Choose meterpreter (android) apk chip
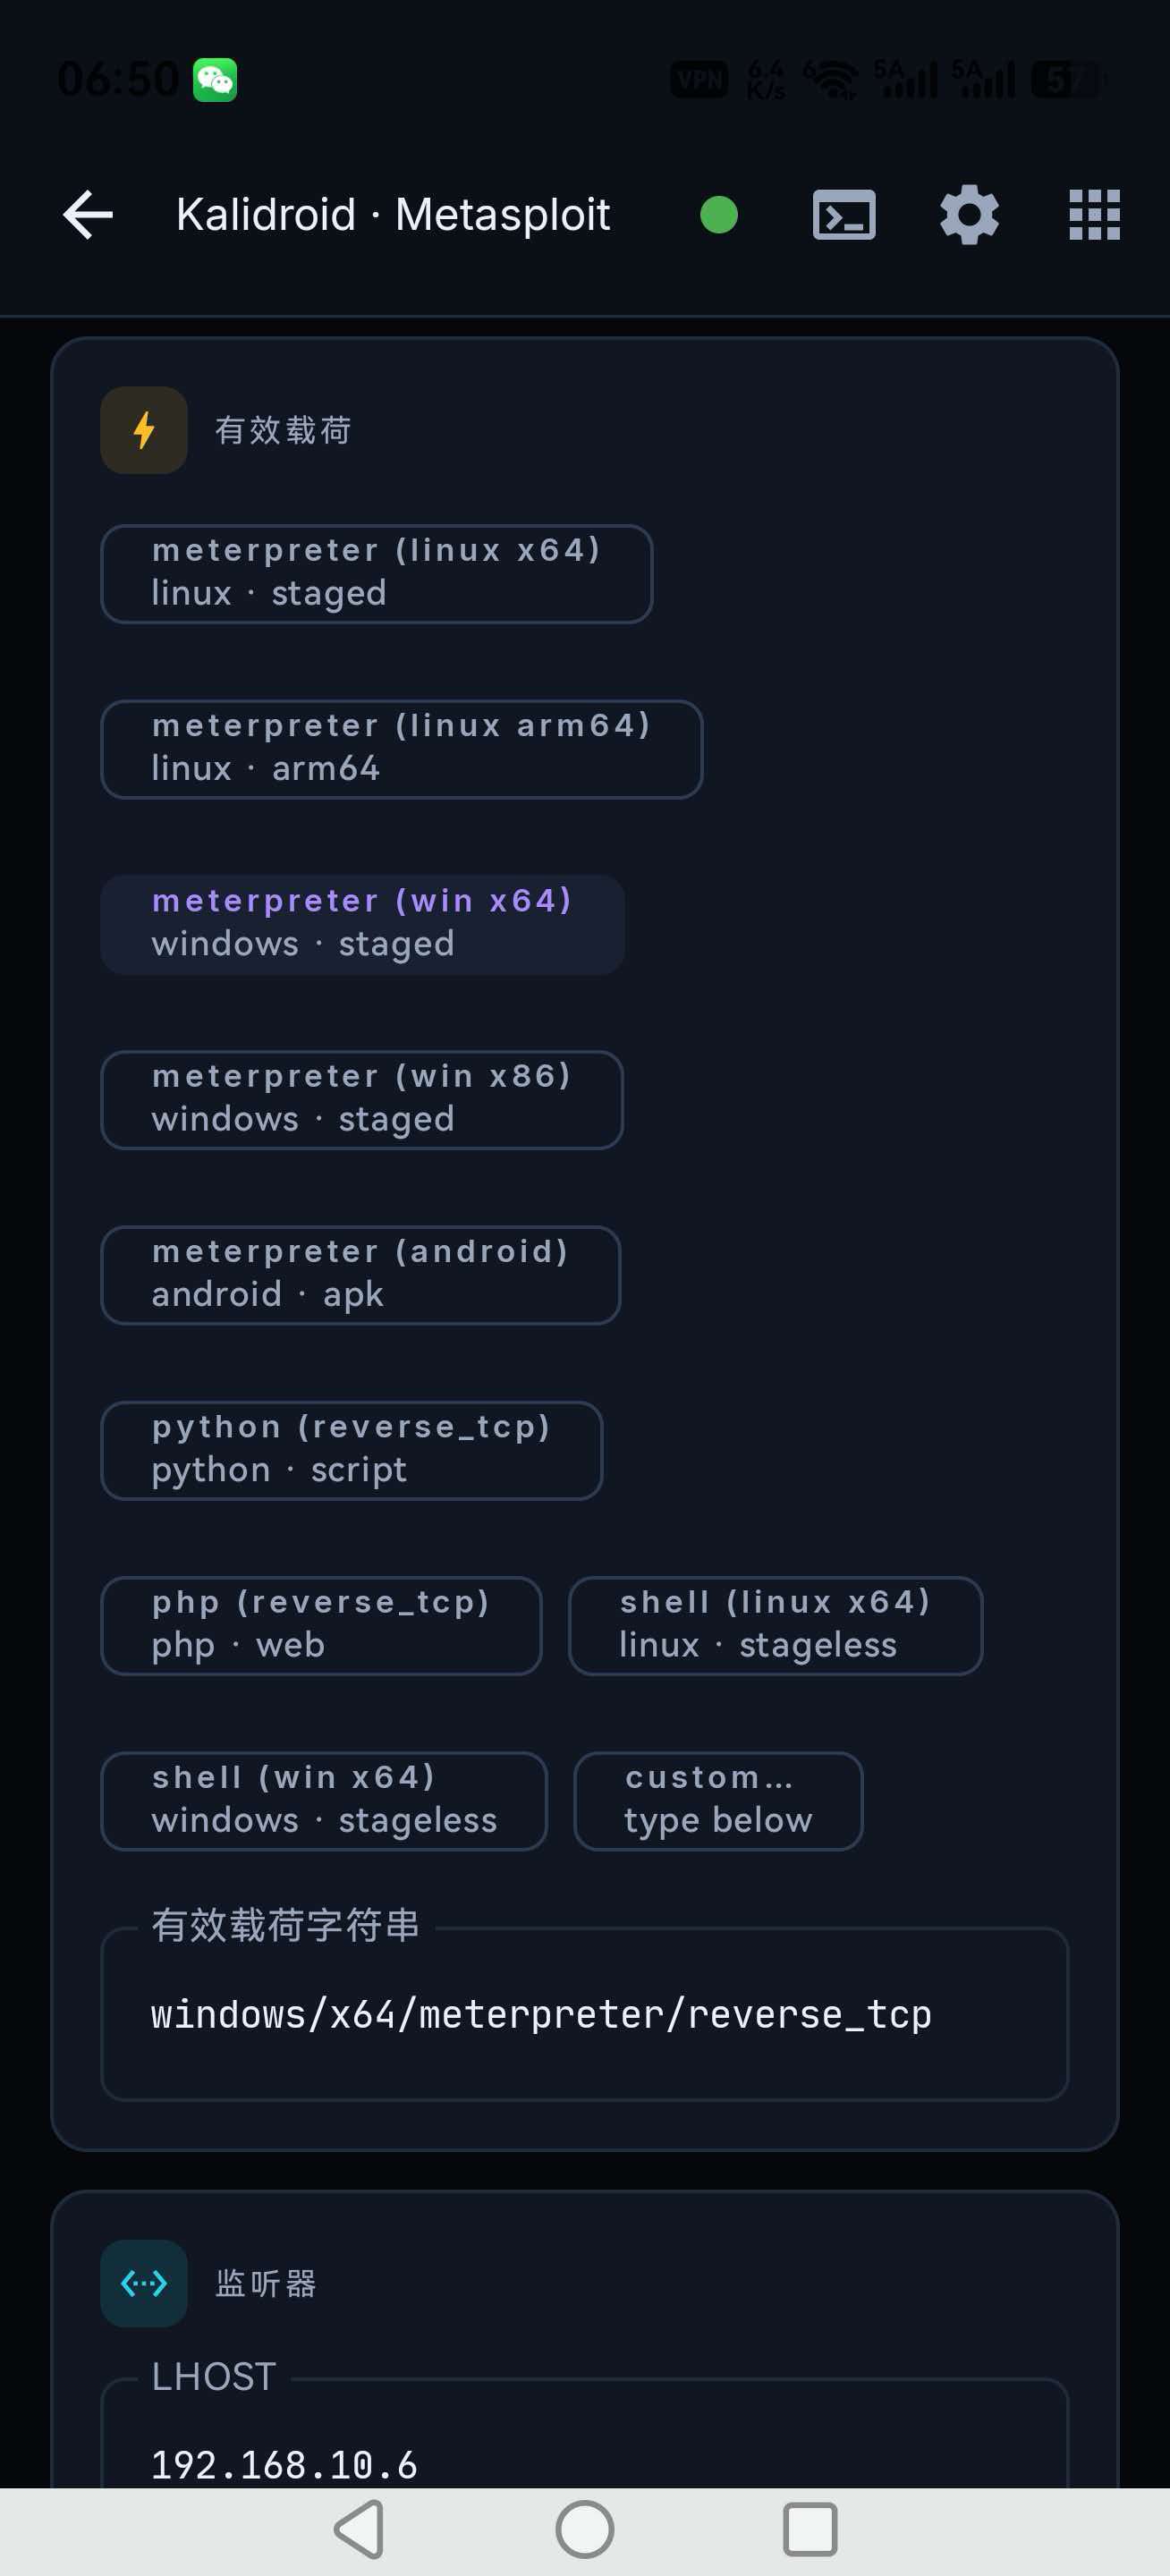Viewport: 1170px width, 2576px height. point(361,1275)
